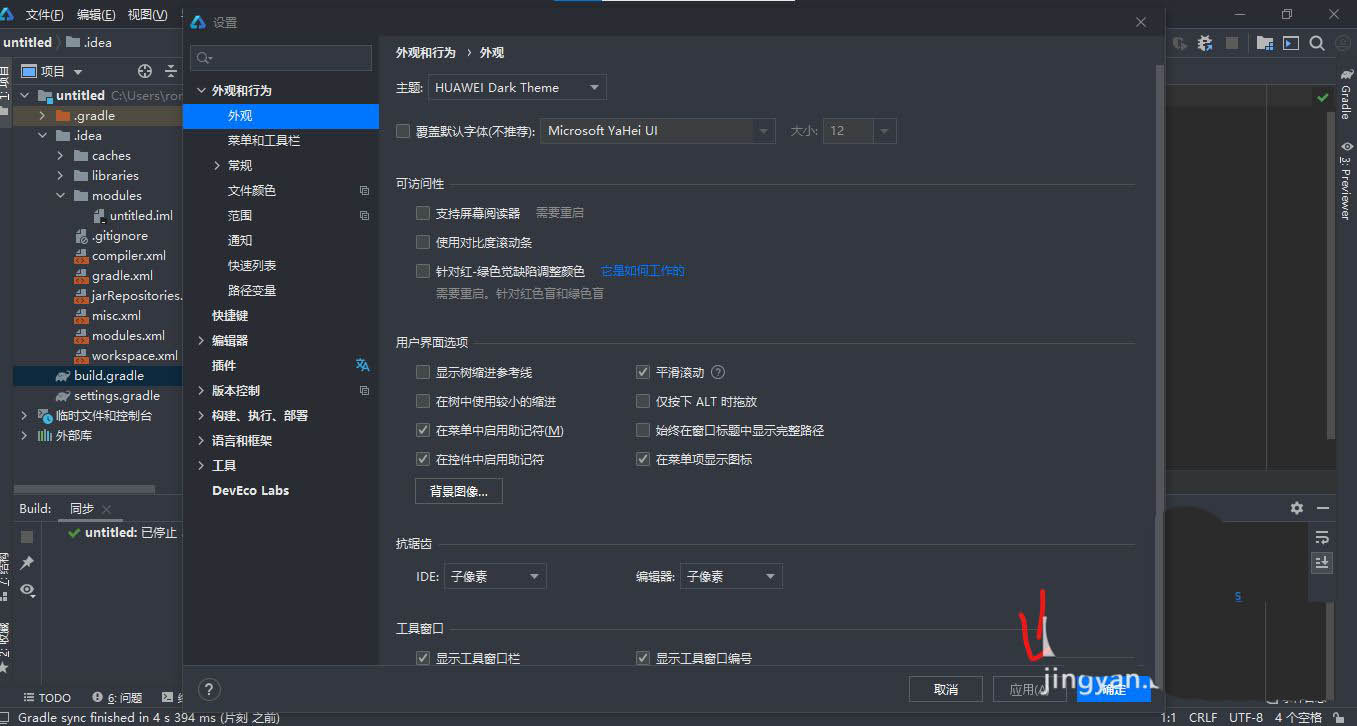The width and height of the screenshot is (1357, 726).
Task: Open the 它是如何工作的 link
Action: 642,271
